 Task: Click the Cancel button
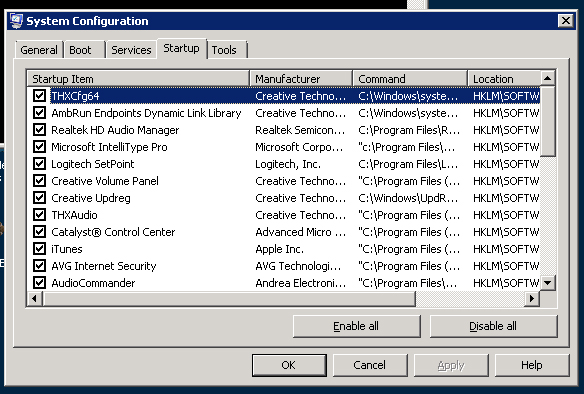(x=369, y=365)
